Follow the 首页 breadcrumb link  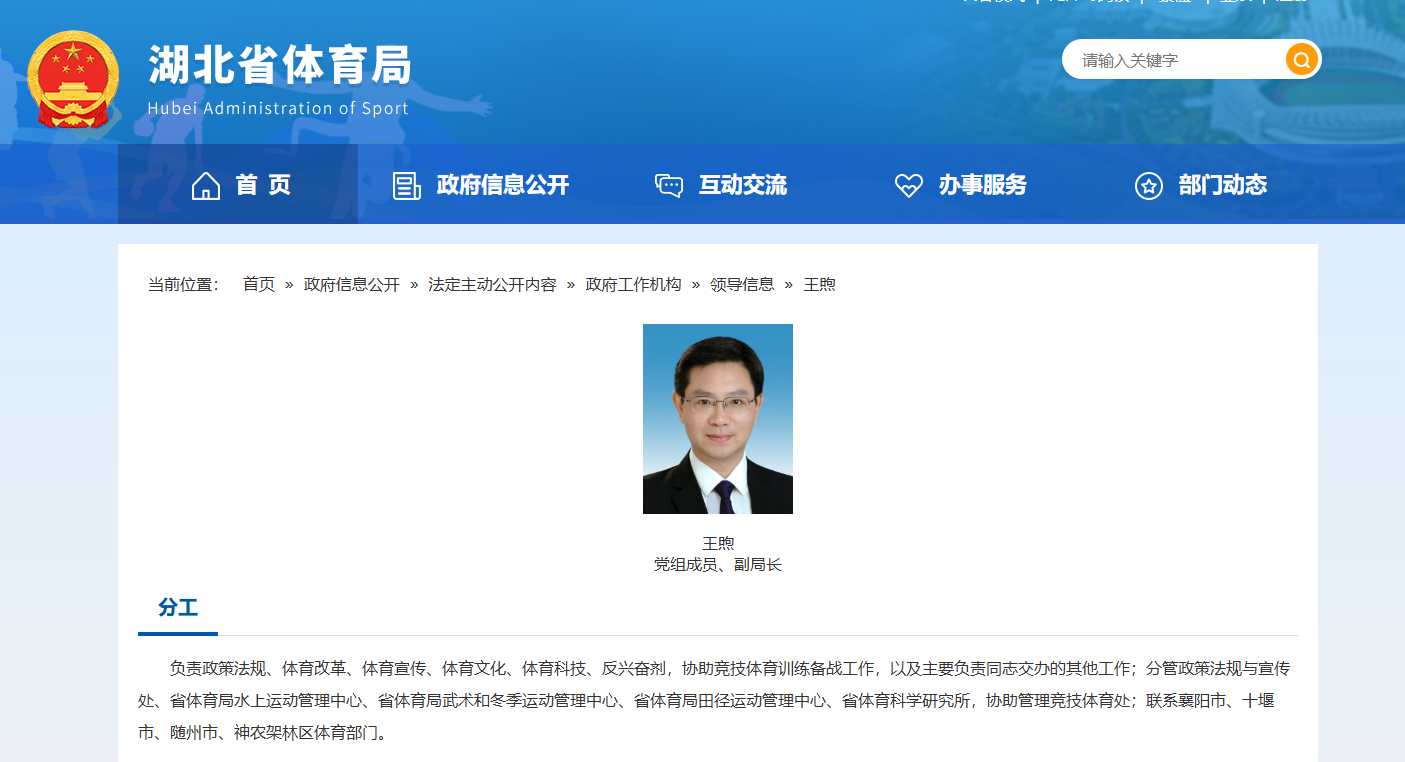coord(259,284)
